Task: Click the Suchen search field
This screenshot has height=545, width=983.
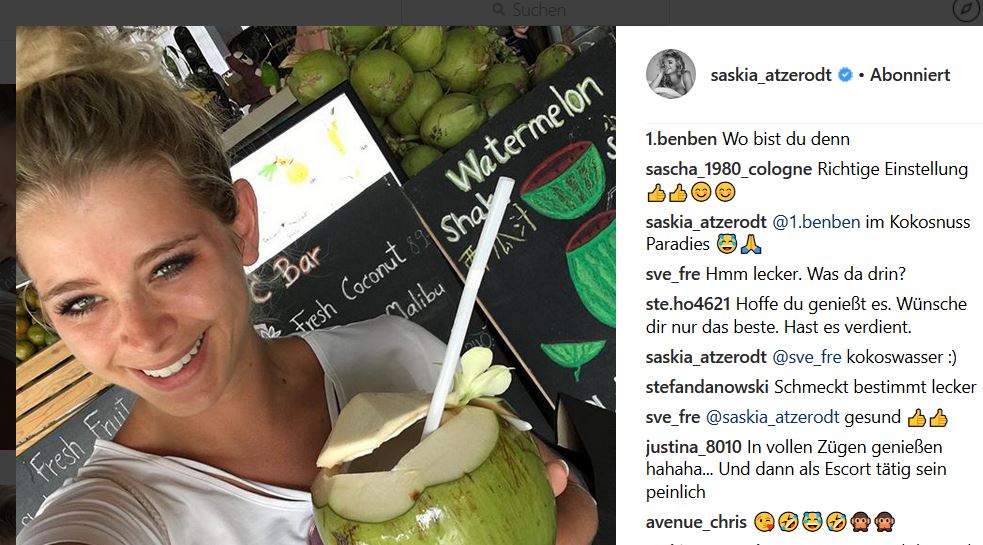Action: (535, 10)
